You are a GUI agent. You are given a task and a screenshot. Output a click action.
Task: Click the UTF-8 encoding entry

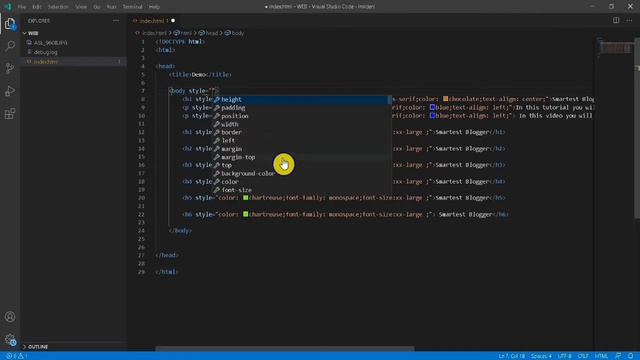(564, 356)
